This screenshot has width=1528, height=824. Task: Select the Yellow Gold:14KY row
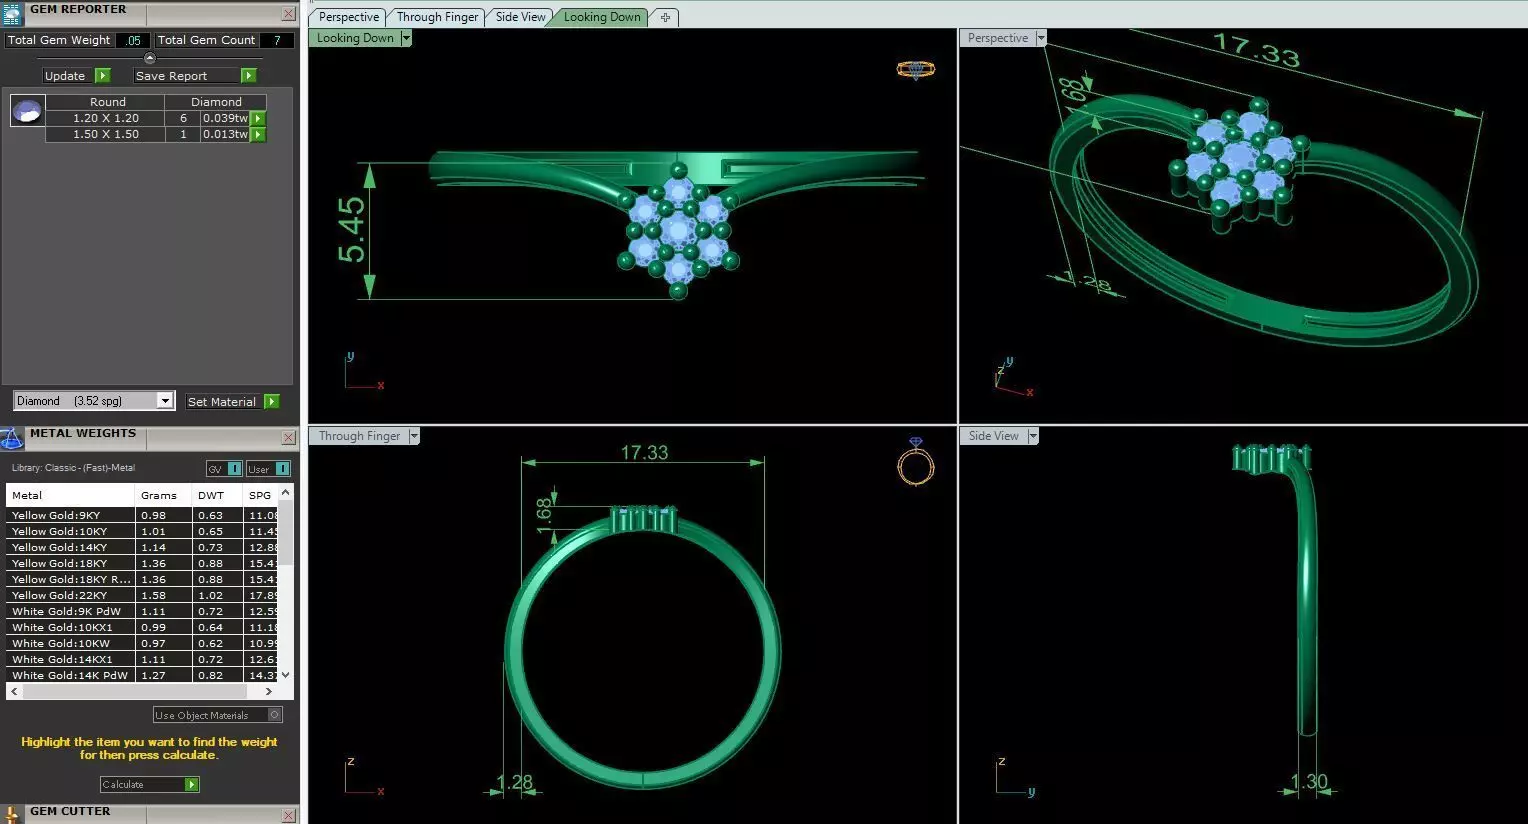(x=142, y=547)
